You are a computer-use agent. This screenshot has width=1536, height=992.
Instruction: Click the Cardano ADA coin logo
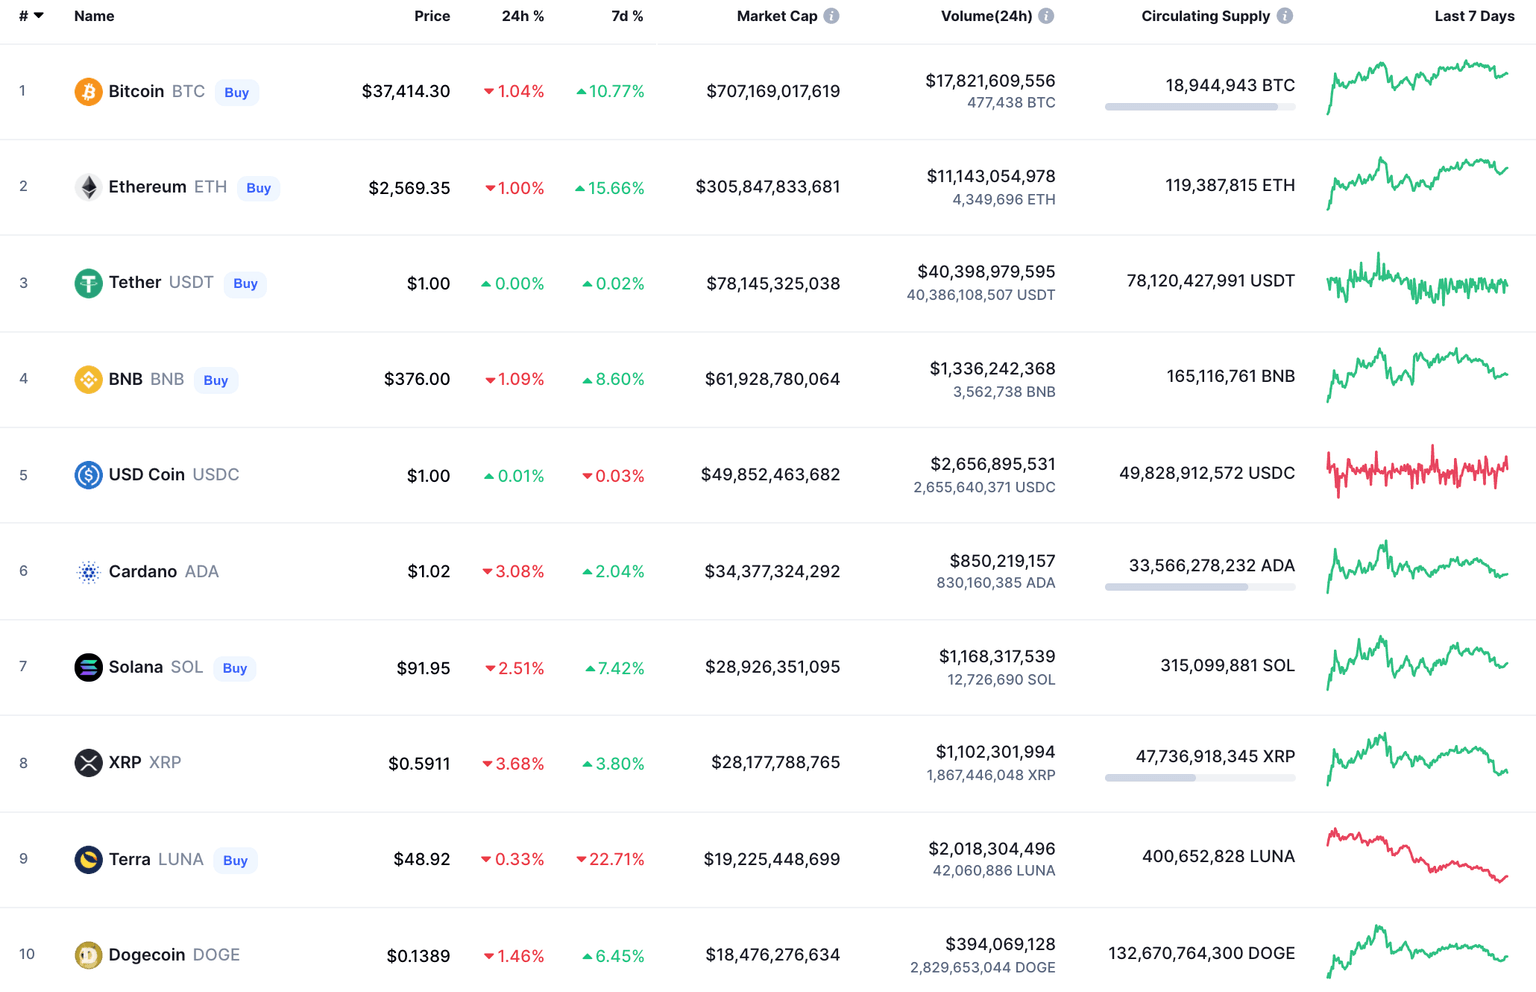[88, 571]
